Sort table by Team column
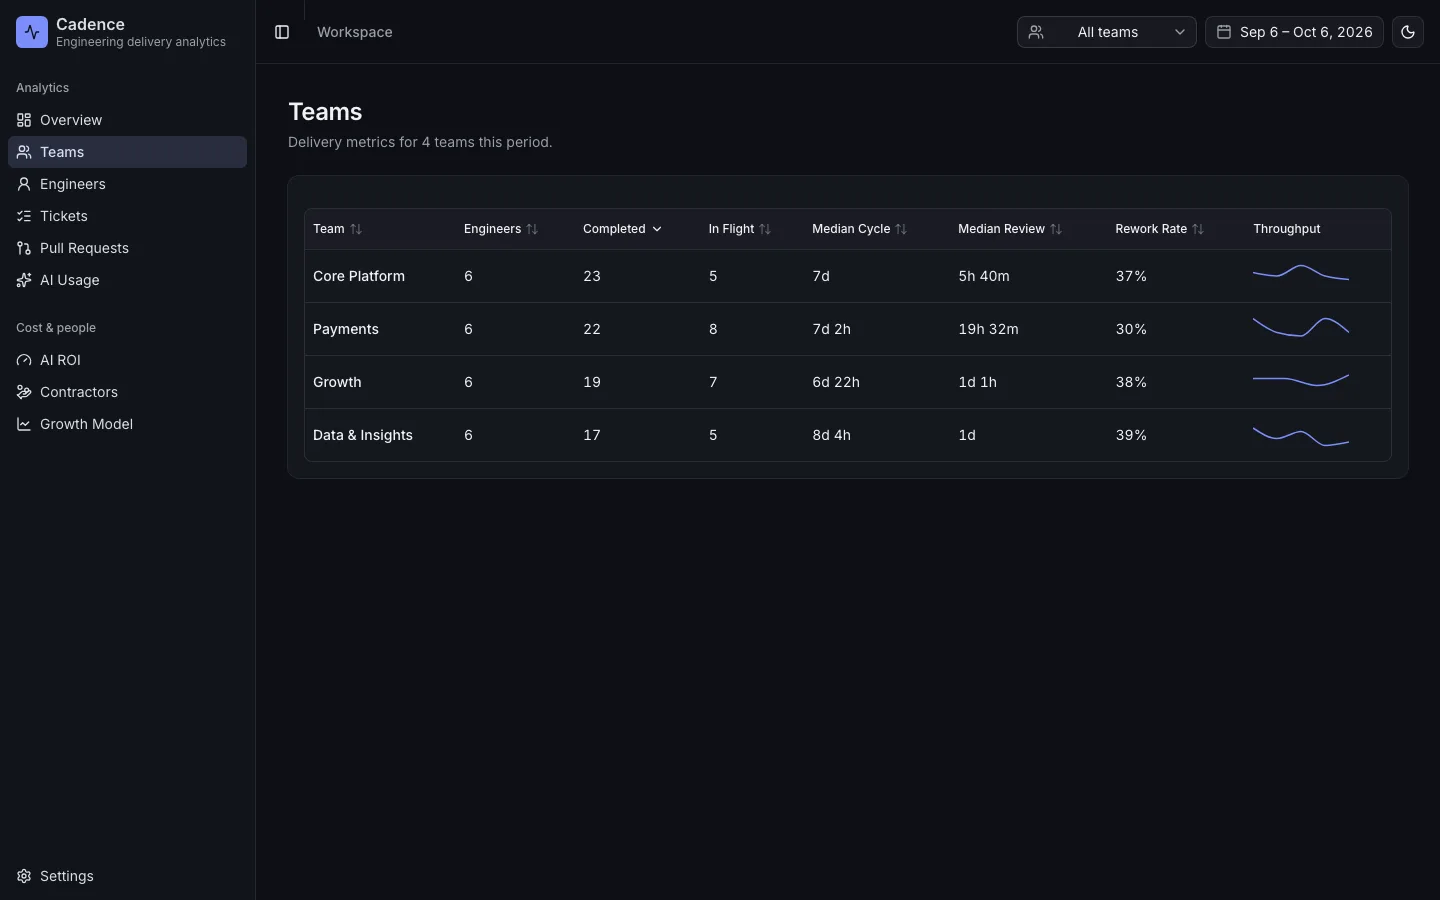The height and width of the screenshot is (900, 1440). click(338, 229)
